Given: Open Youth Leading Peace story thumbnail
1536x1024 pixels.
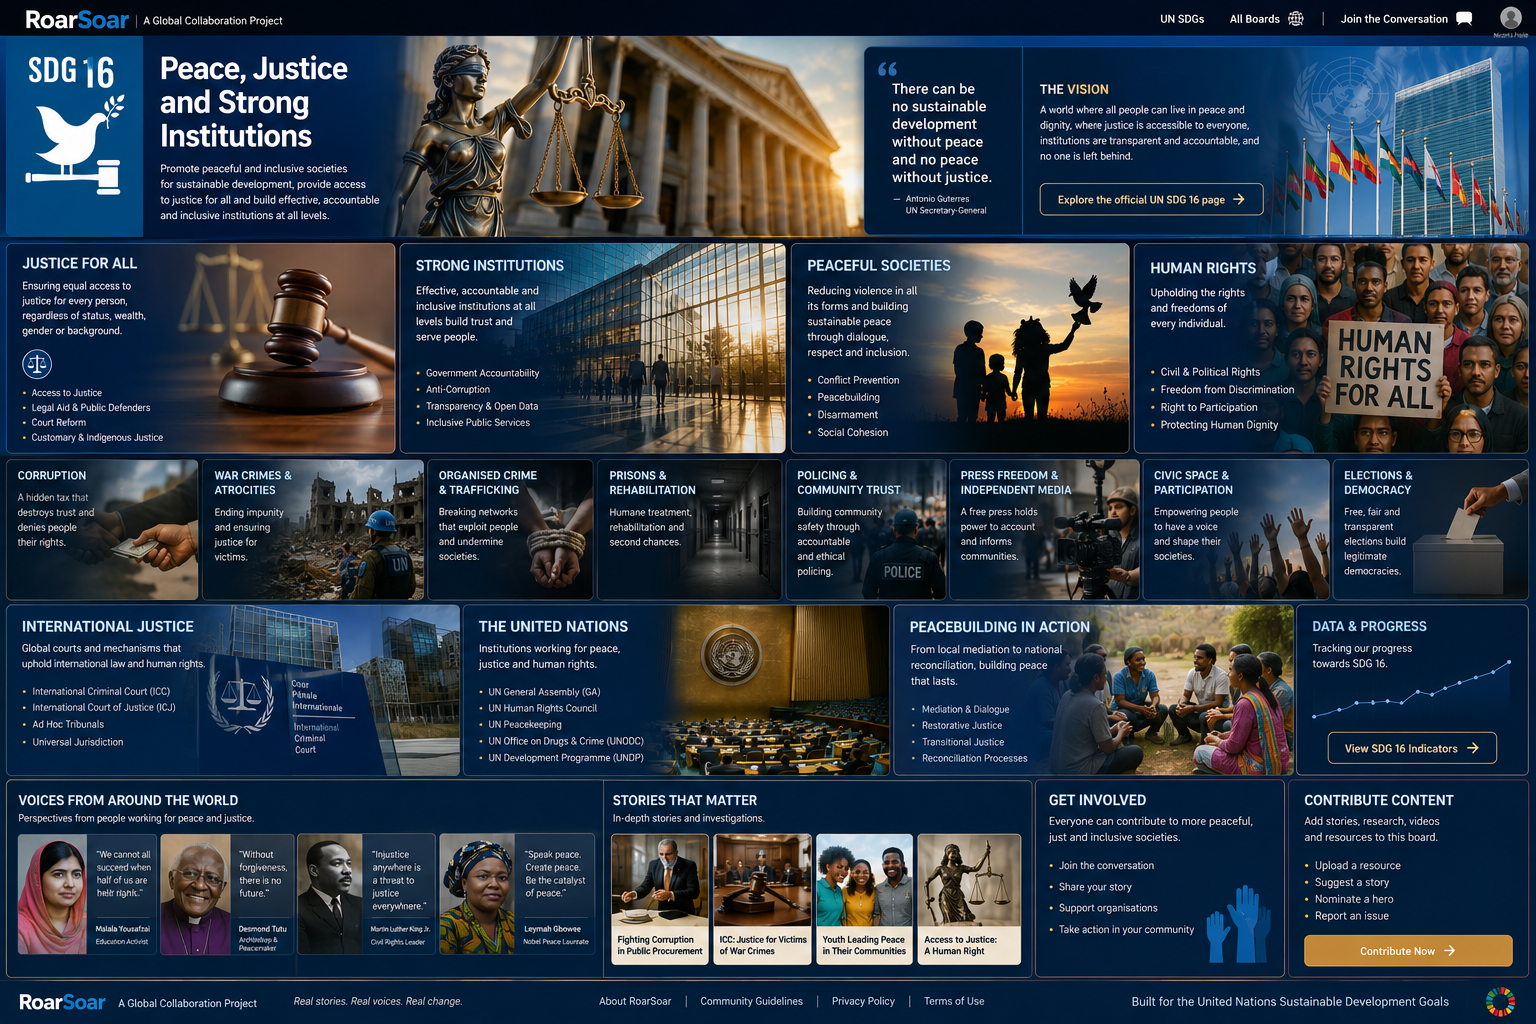Looking at the screenshot, I should [x=865, y=898].
